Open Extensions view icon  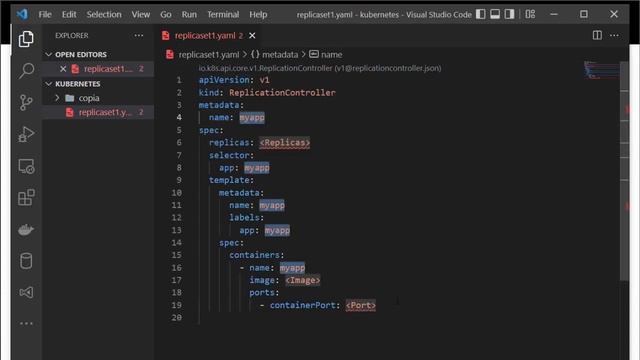[26, 198]
